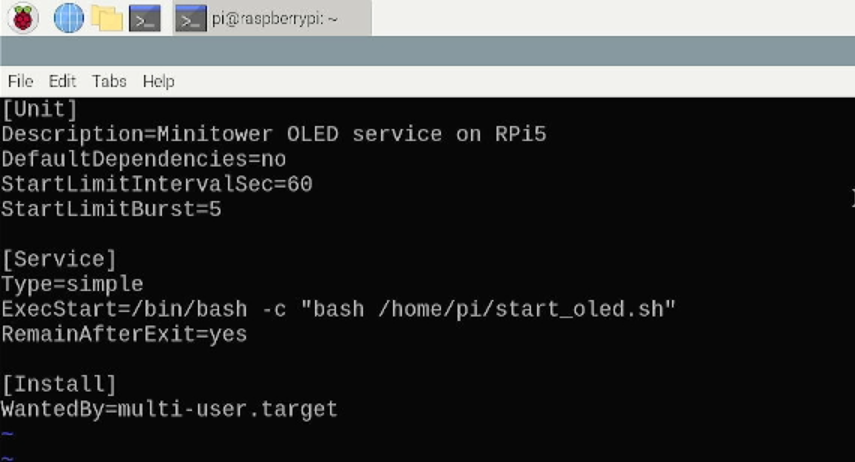Open the file manager folder icon
The height and width of the screenshot is (462, 855).
[107, 19]
